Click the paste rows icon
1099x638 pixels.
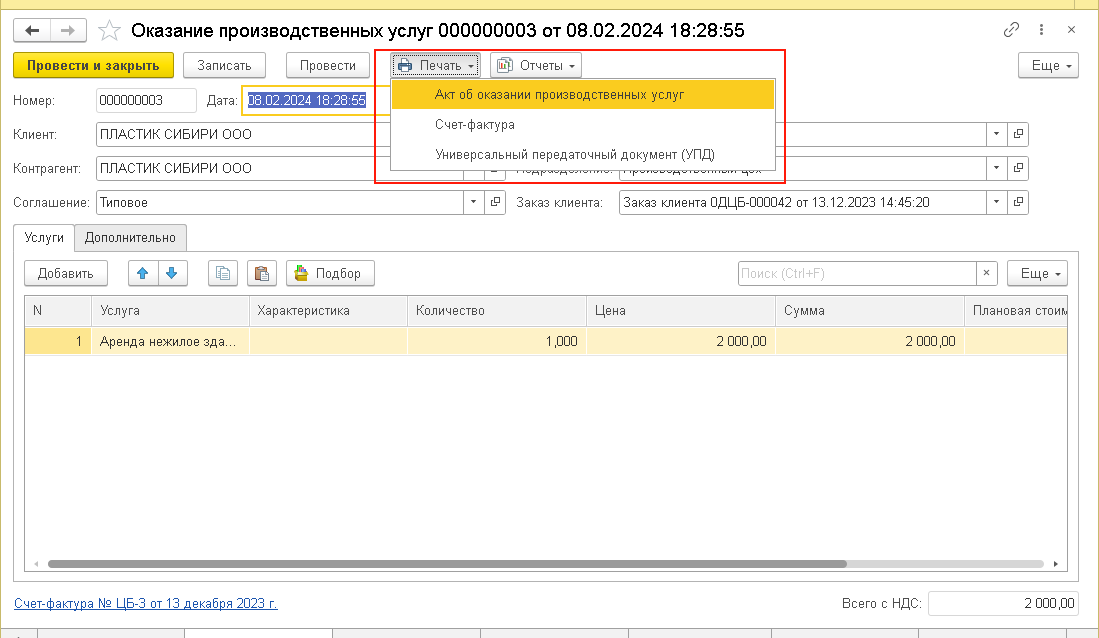click(261, 273)
